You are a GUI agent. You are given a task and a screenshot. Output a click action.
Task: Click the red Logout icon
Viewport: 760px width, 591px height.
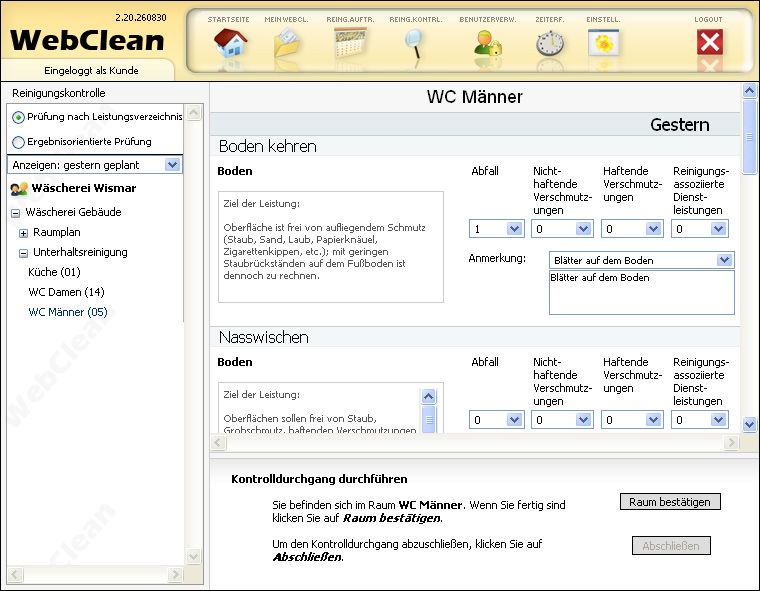point(709,43)
